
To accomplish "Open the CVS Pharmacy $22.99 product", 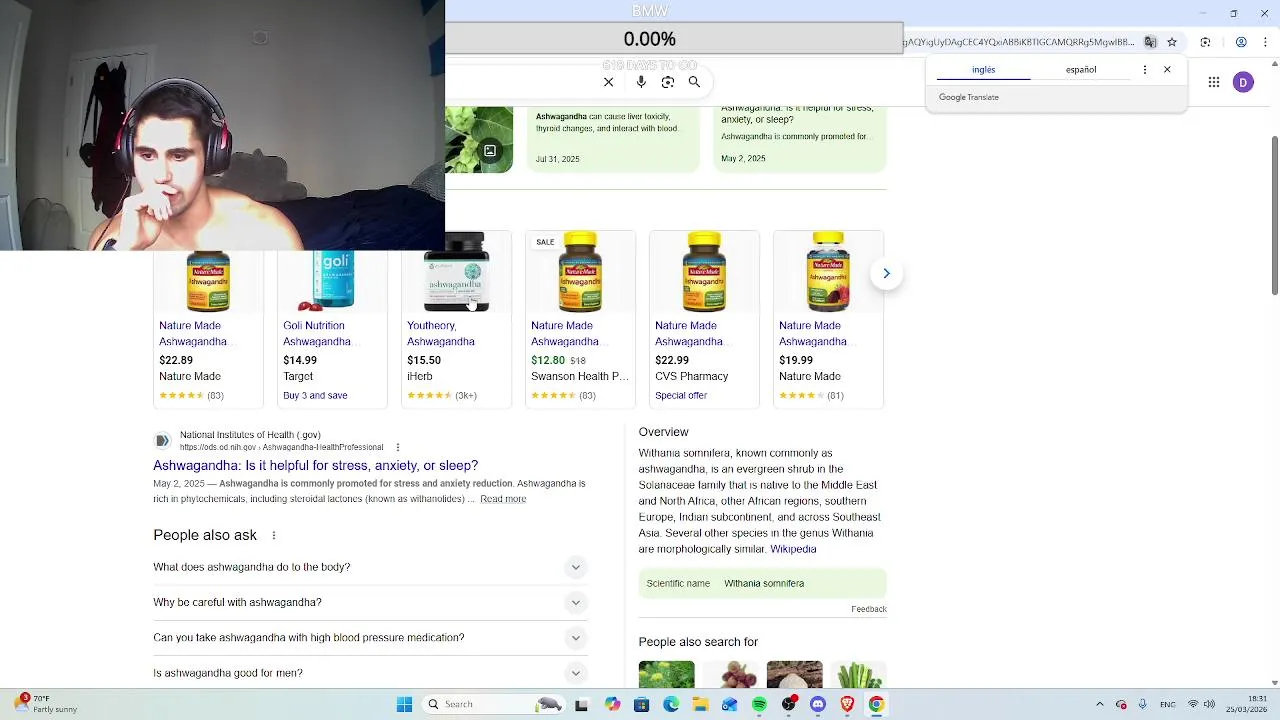I will (x=704, y=320).
